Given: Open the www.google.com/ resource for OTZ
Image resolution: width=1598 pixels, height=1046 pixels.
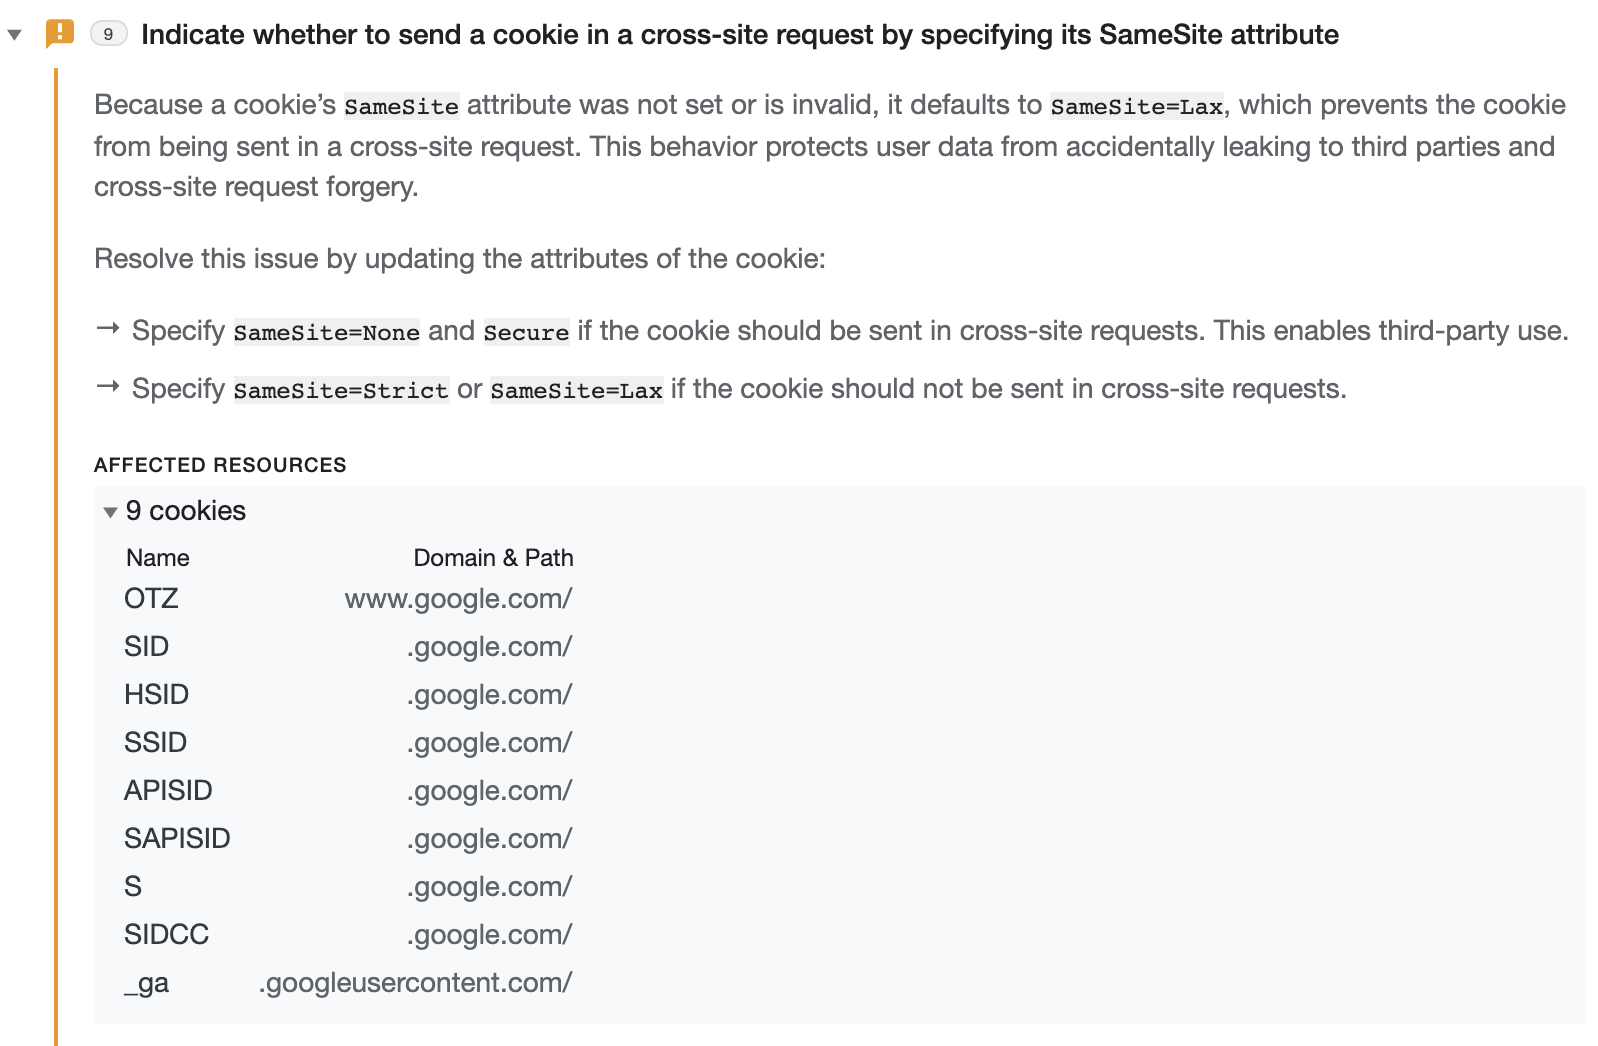Looking at the screenshot, I should (458, 598).
